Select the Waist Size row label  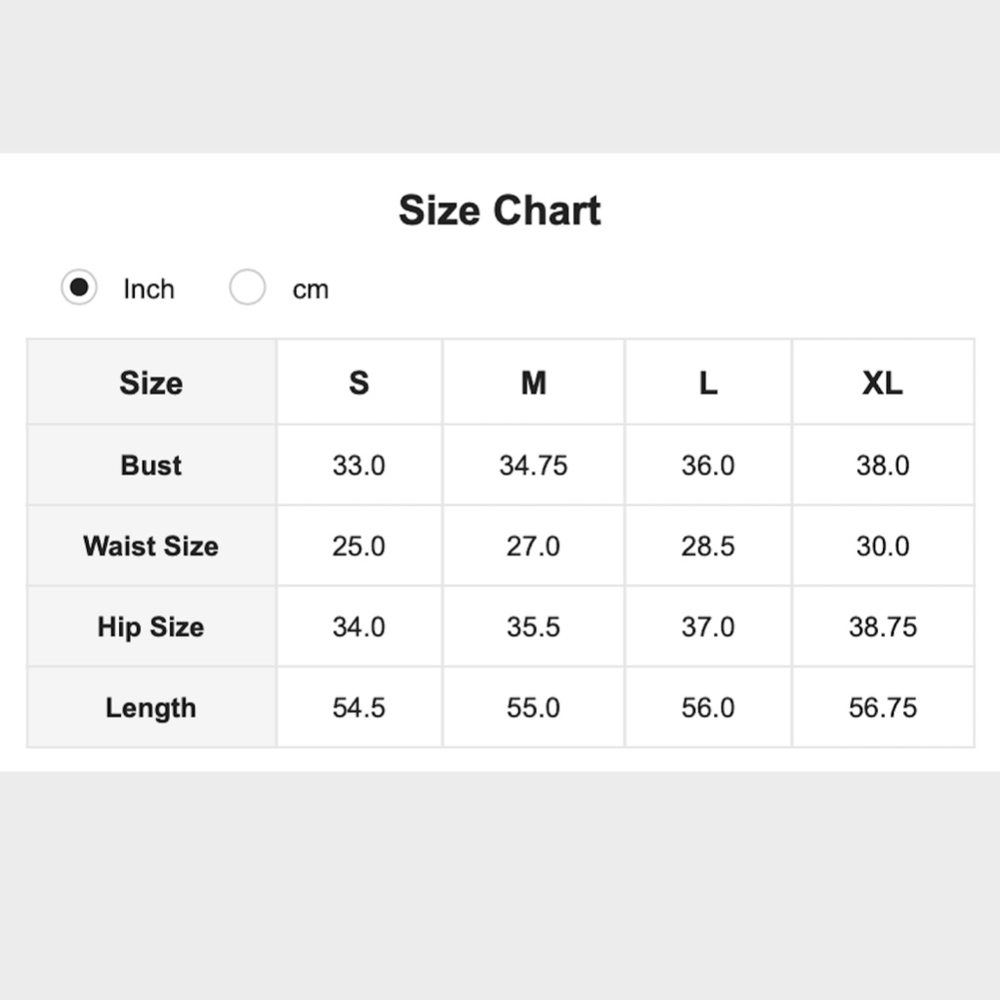coord(151,546)
